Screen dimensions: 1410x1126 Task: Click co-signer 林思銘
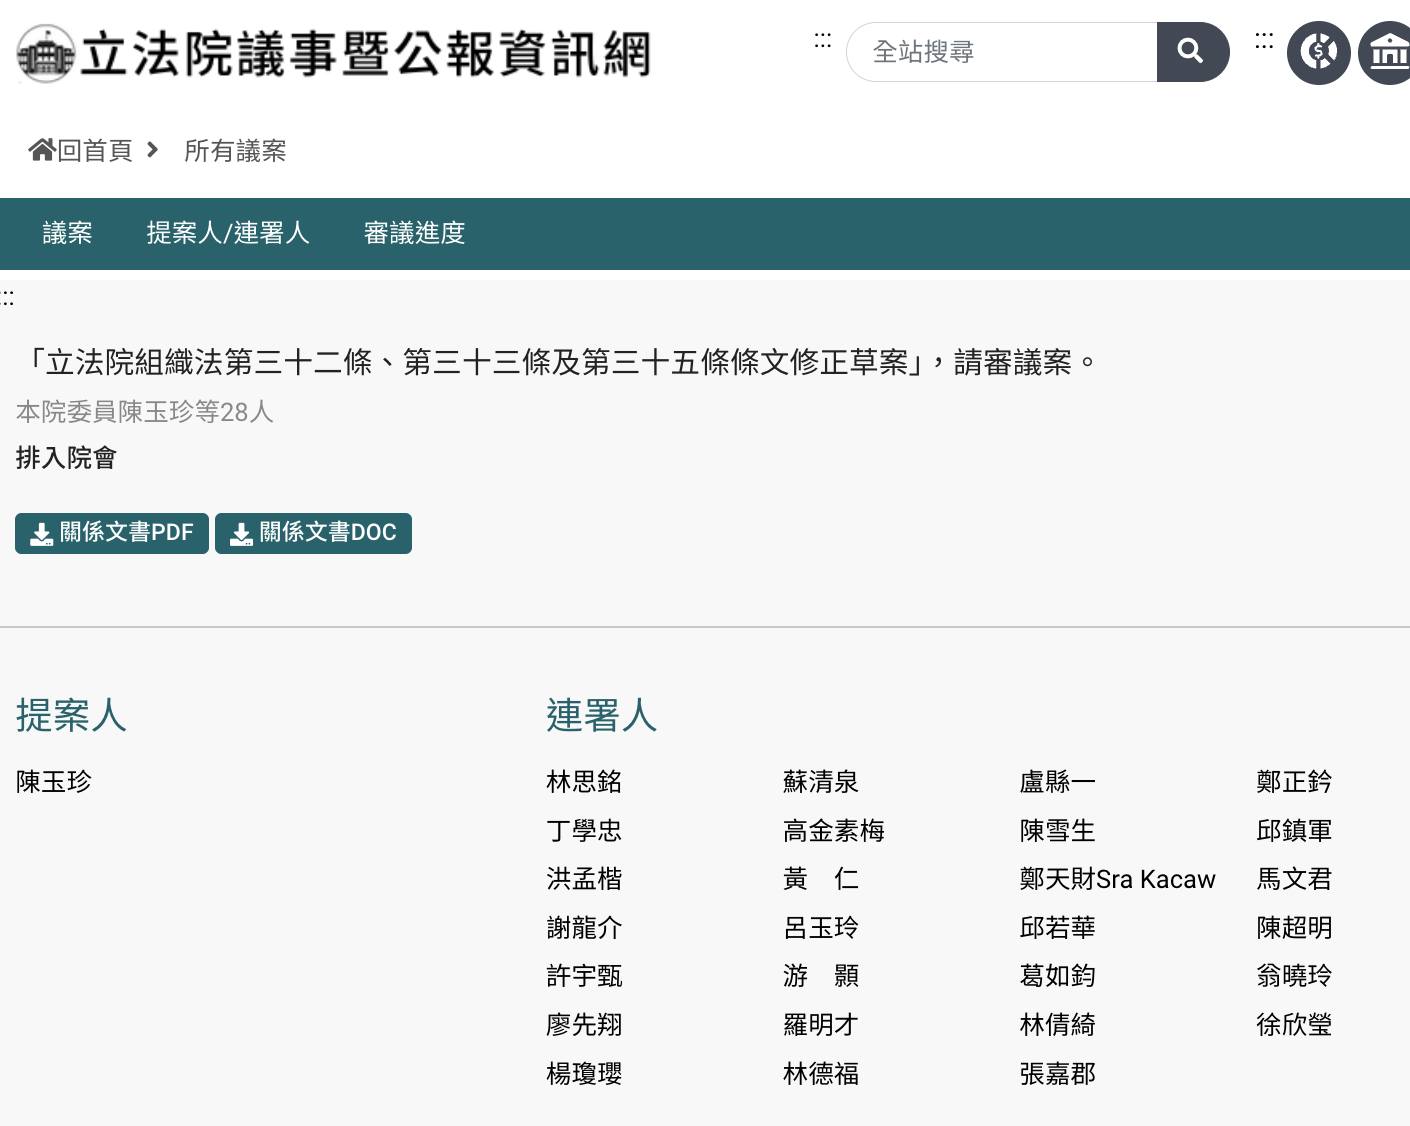pyautogui.click(x=584, y=782)
